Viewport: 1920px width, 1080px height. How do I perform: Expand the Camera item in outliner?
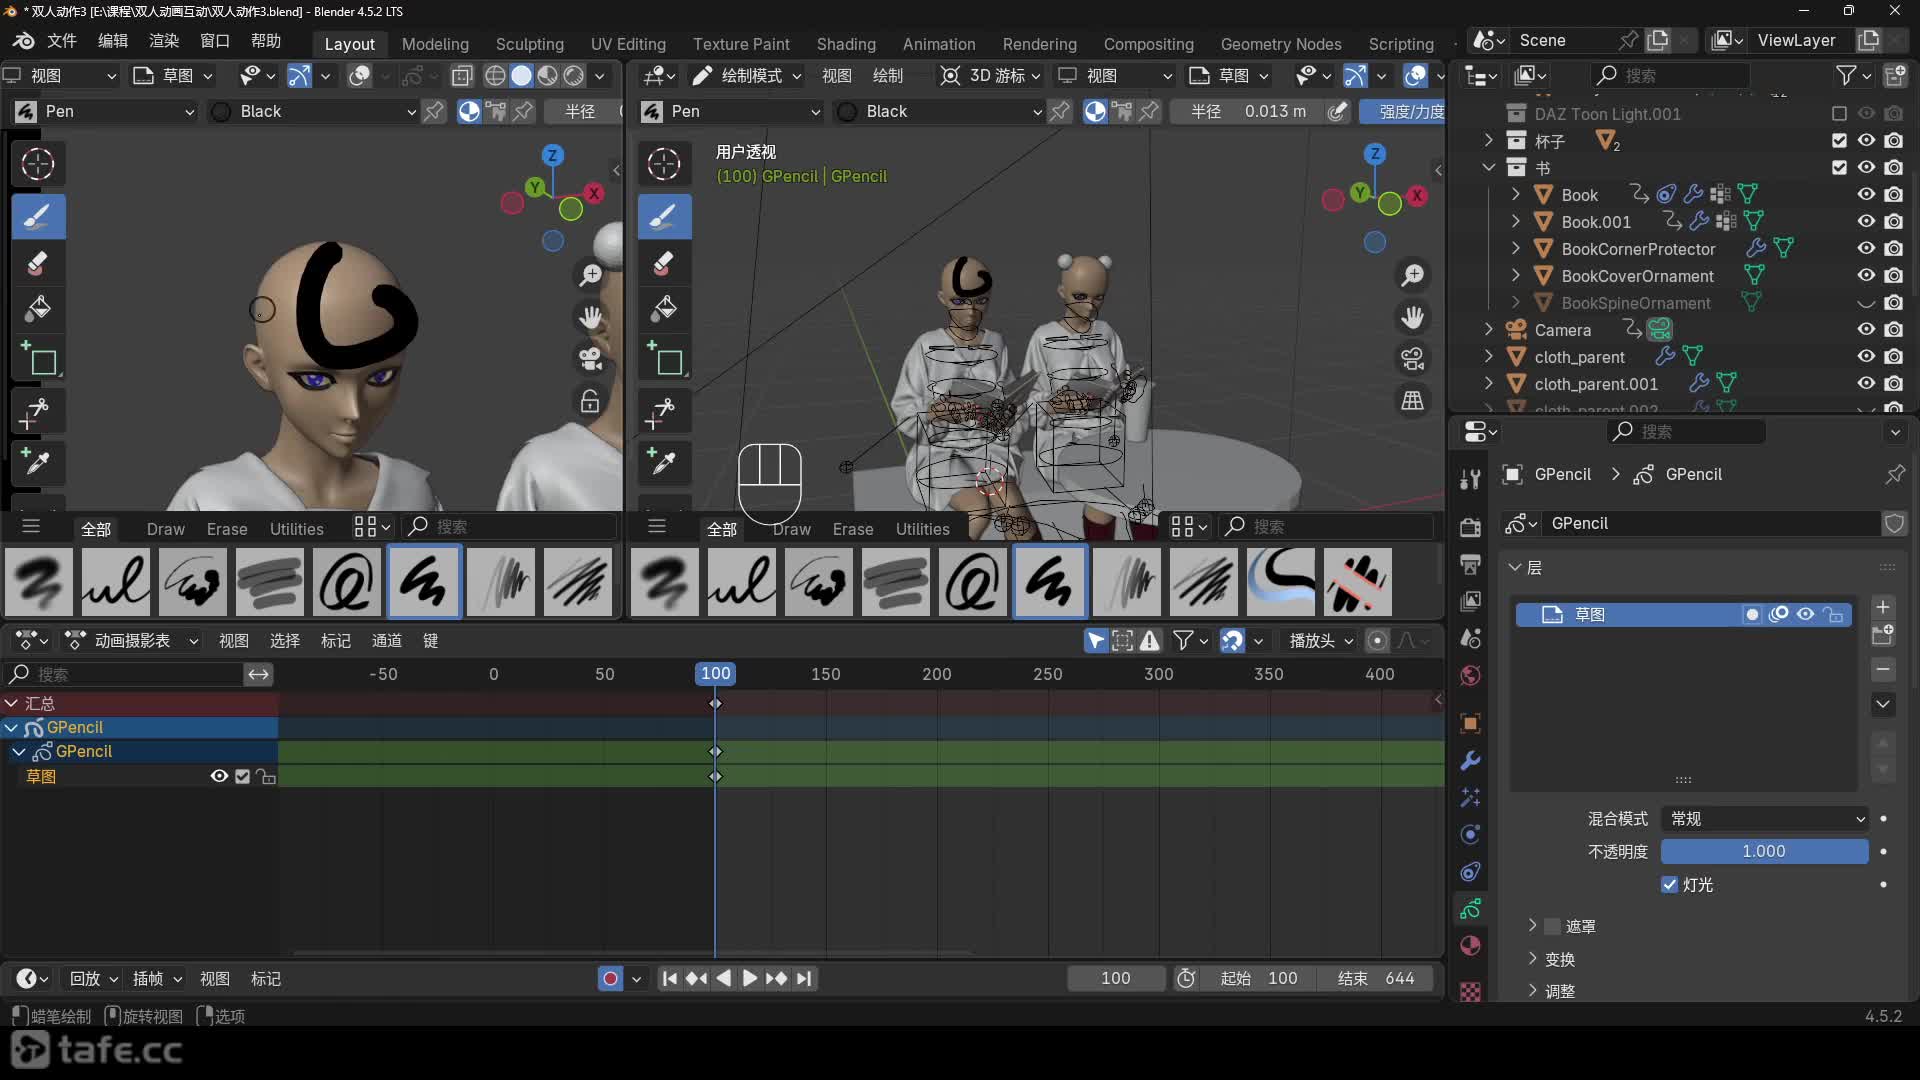(1489, 330)
